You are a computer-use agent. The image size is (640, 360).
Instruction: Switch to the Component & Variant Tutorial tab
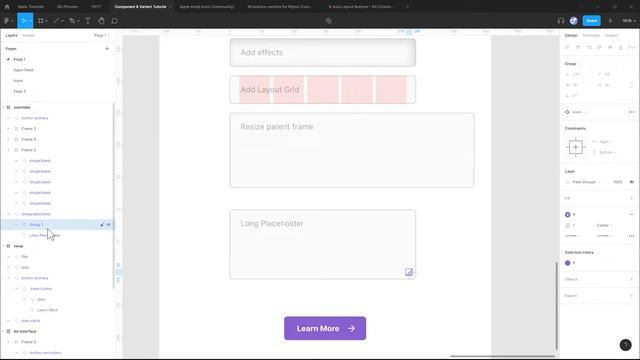(x=140, y=7)
